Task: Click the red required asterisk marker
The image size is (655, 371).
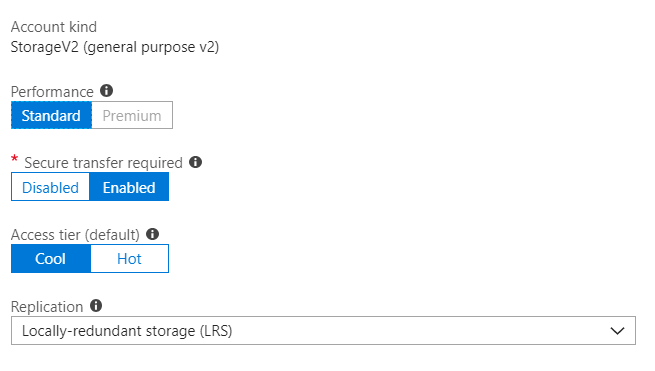Action: [x=15, y=159]
